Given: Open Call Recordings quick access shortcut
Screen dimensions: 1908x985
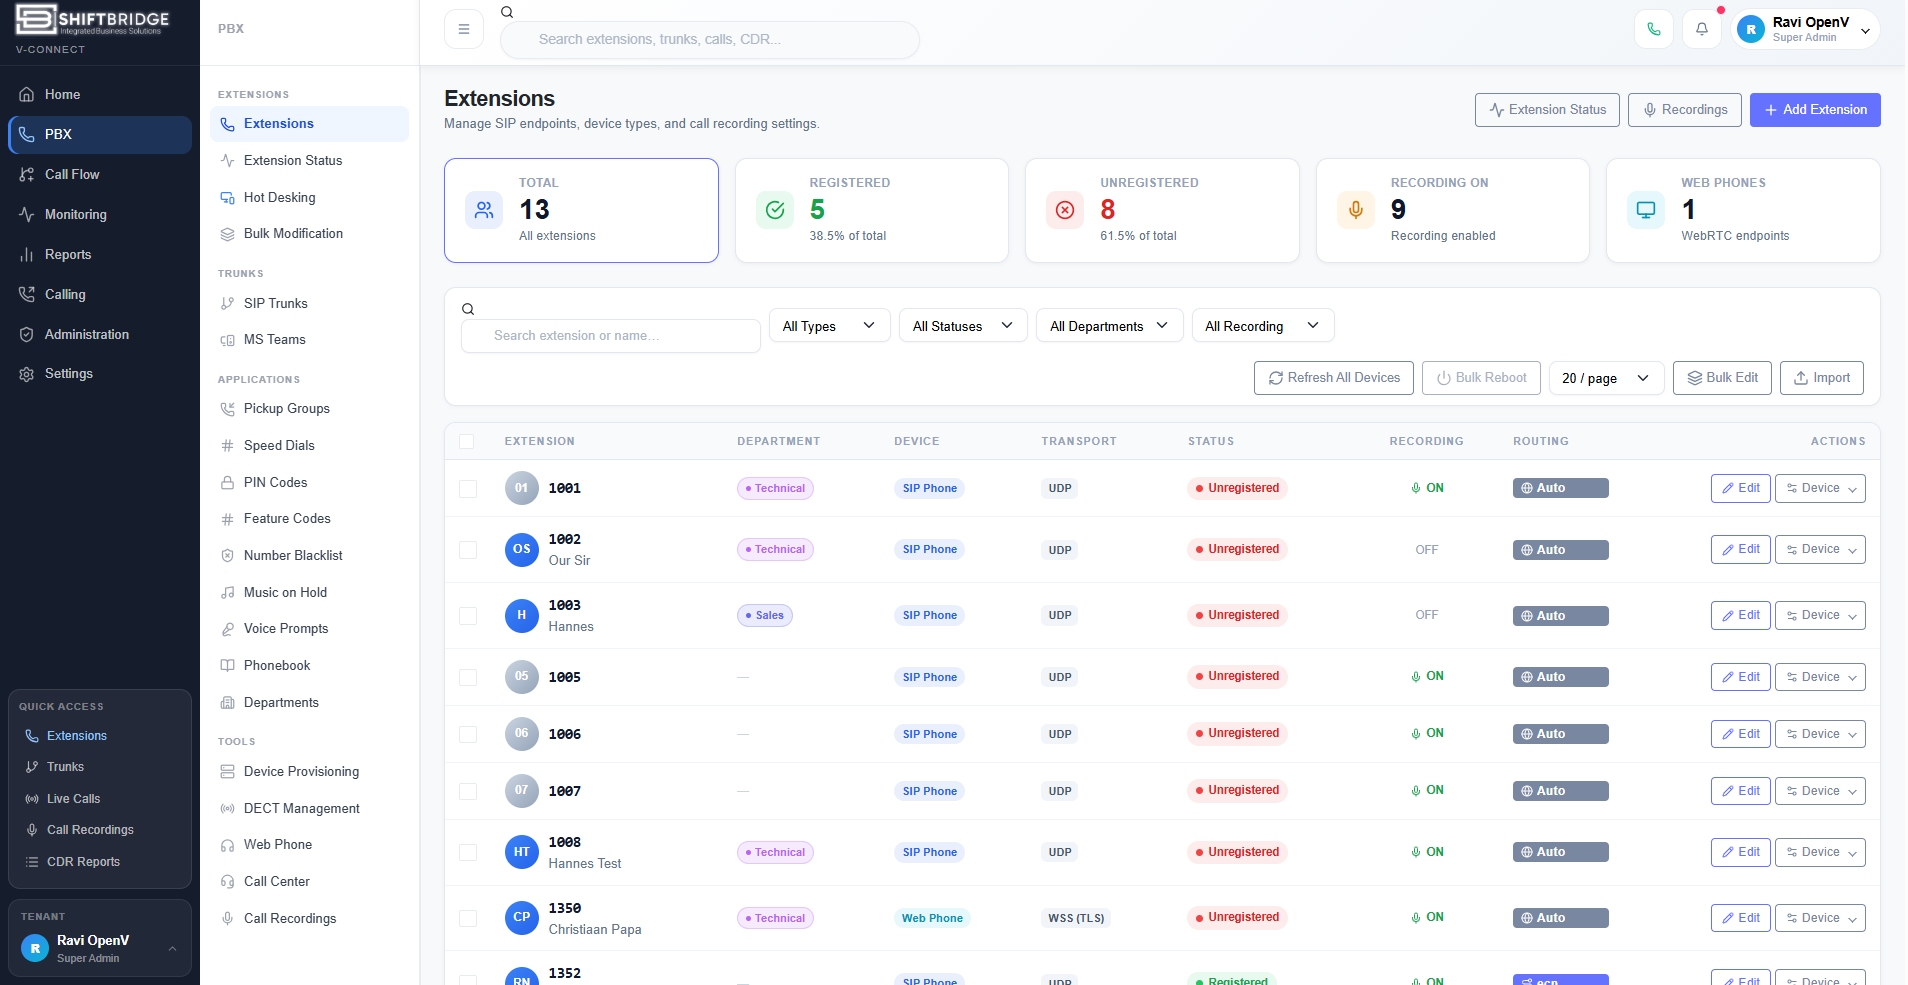Looking at the screenshot, I should point(99,830).
